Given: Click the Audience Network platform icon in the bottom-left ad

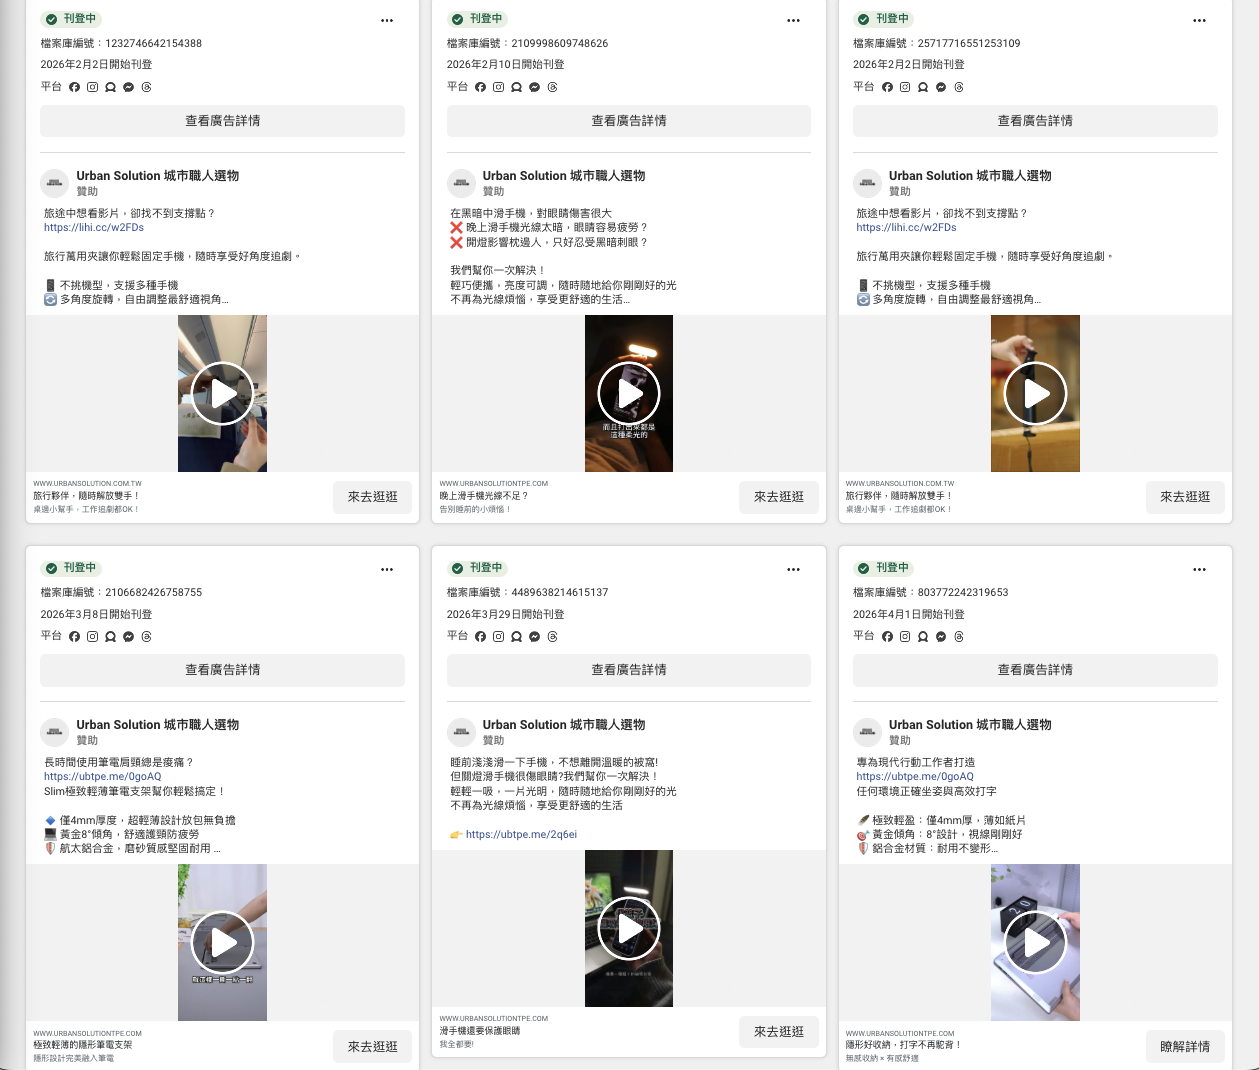Looking at the screenshot, I should (x=110, y=636).
